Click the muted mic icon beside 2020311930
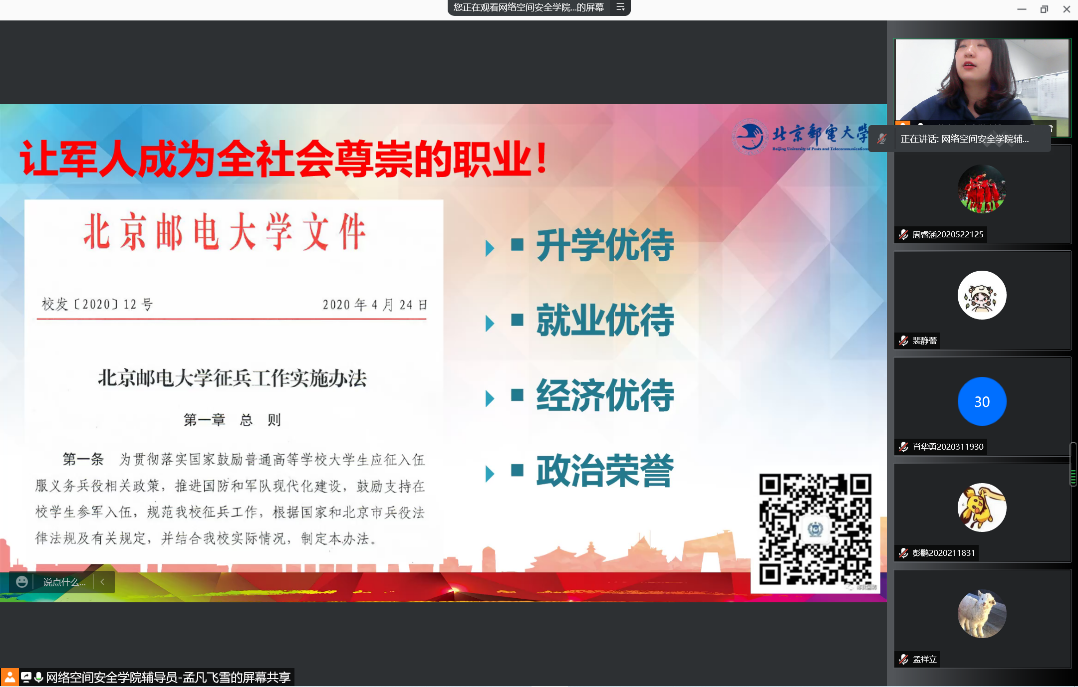Viewport: 1078px width, 687px height. click(x=903, y=447)
